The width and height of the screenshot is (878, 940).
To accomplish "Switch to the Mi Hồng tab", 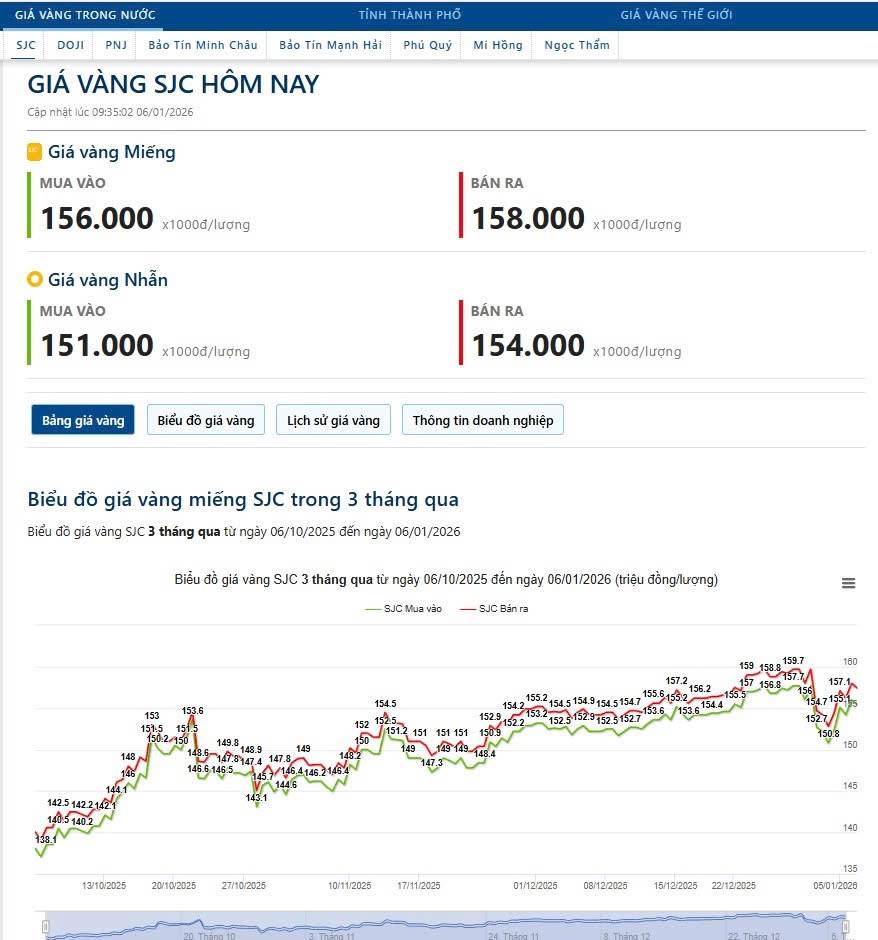I will pyautogui.click(x=498, y=45).
